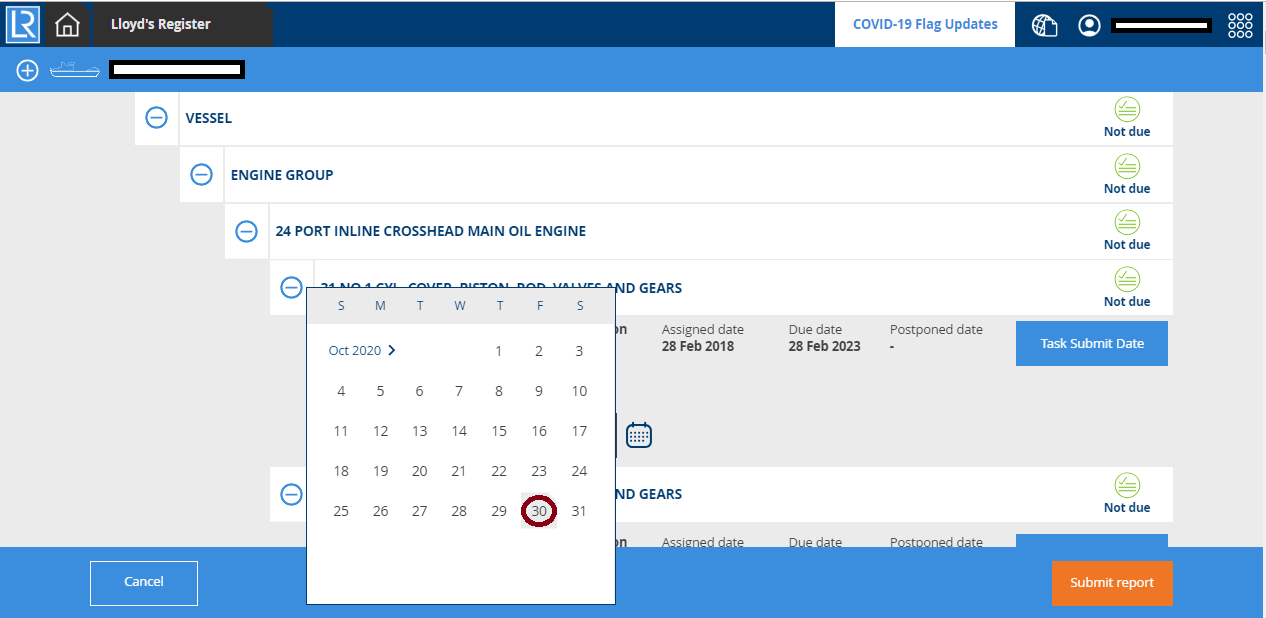Collapse the ENGINE GROUP node
The width and height of the screenshot is (1266, 618).
202,175
